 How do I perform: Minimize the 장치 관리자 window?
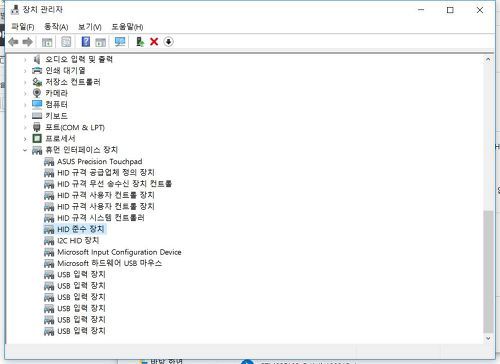pos(421,10)
